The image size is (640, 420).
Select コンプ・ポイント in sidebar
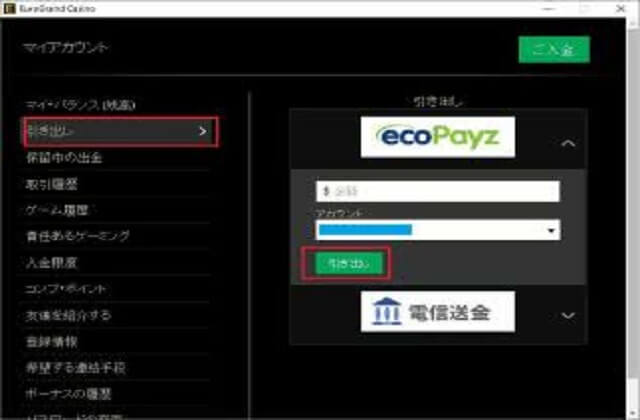66,289
